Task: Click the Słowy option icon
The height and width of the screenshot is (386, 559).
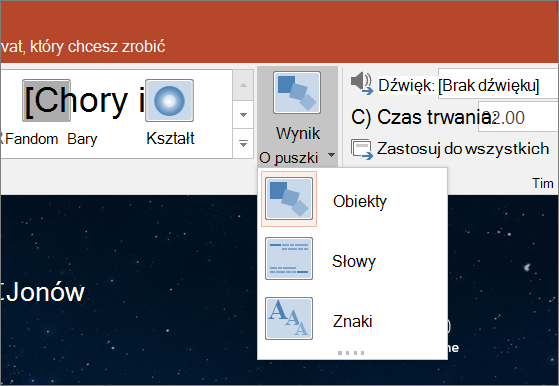Action: pos(289,259)
